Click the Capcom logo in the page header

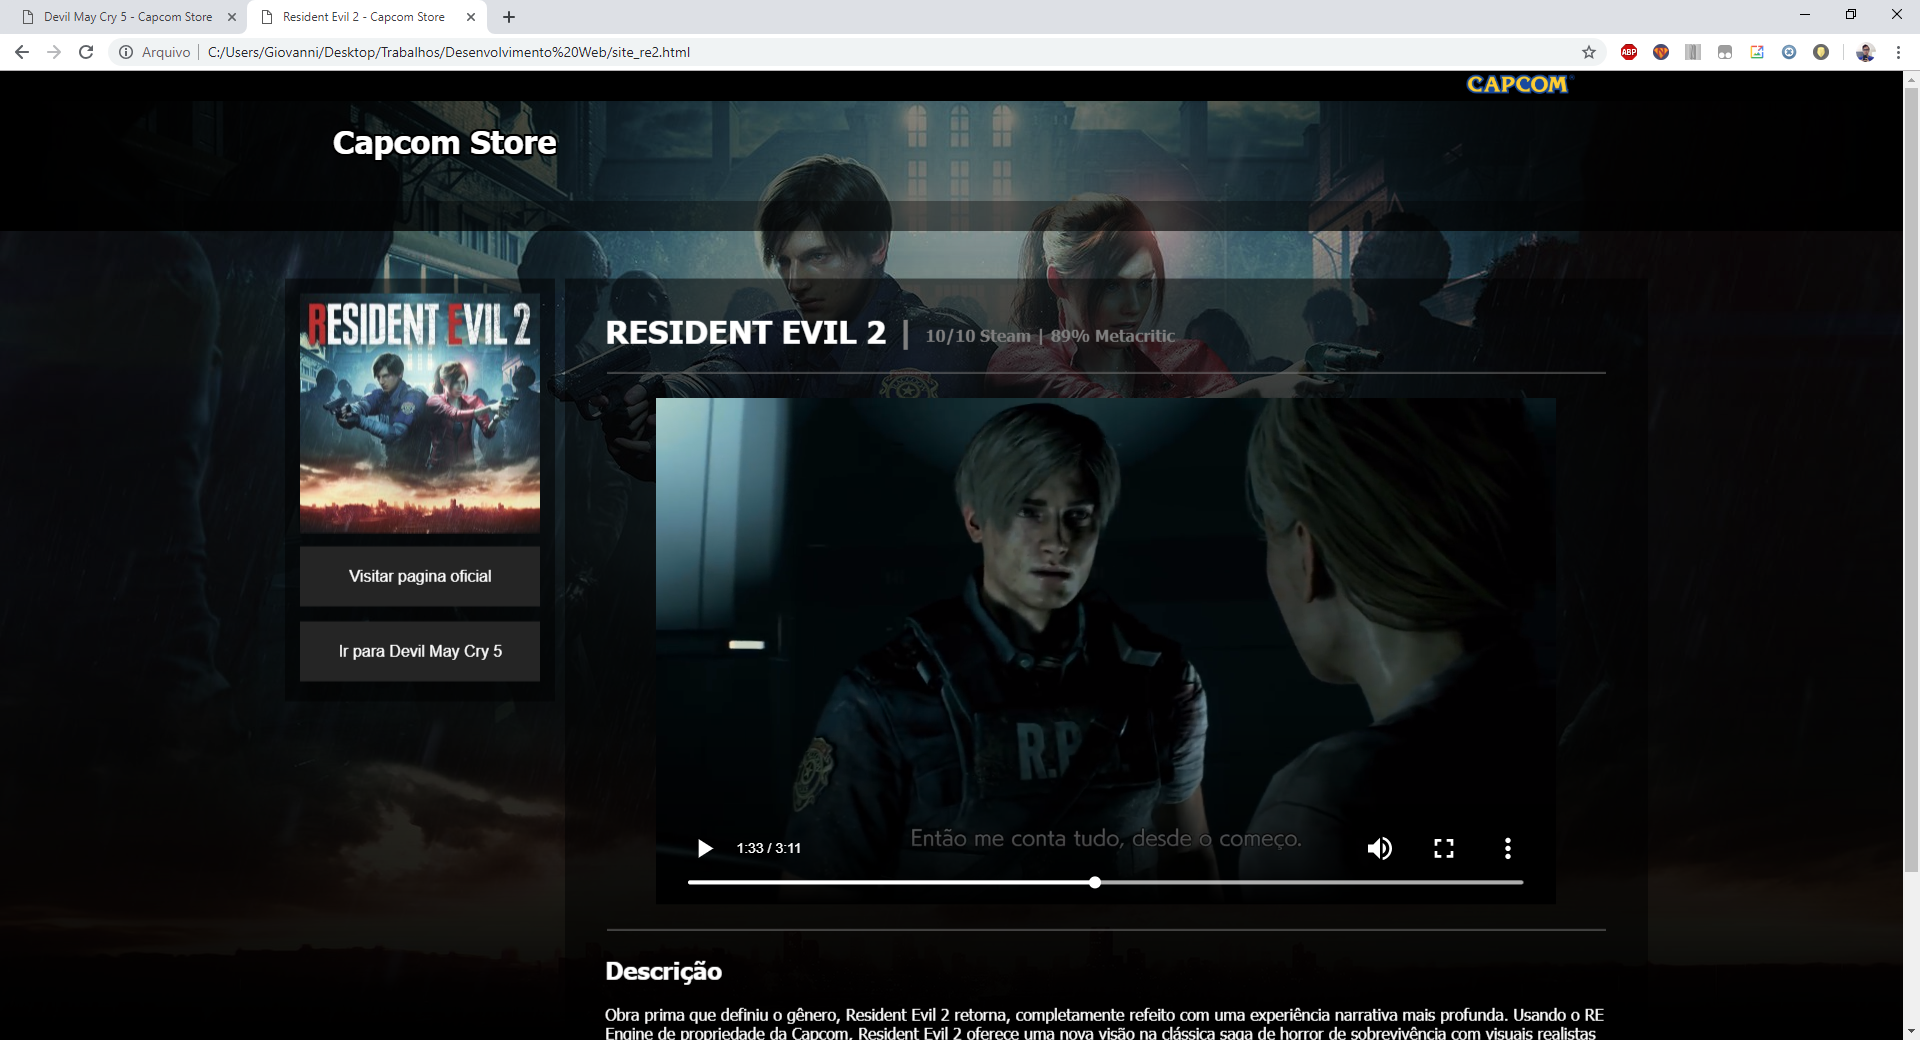pyautogui.click(x=1518, y=84)
